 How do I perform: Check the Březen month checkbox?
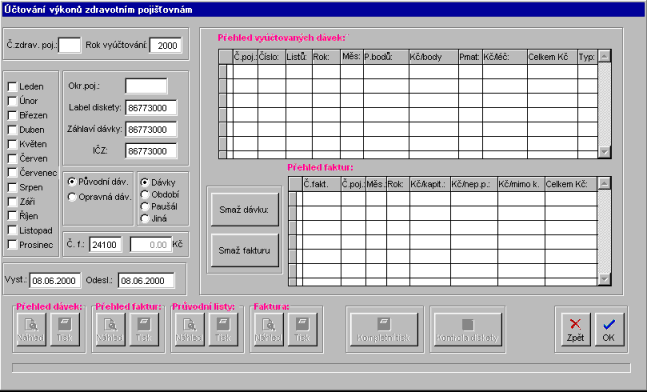12,116
